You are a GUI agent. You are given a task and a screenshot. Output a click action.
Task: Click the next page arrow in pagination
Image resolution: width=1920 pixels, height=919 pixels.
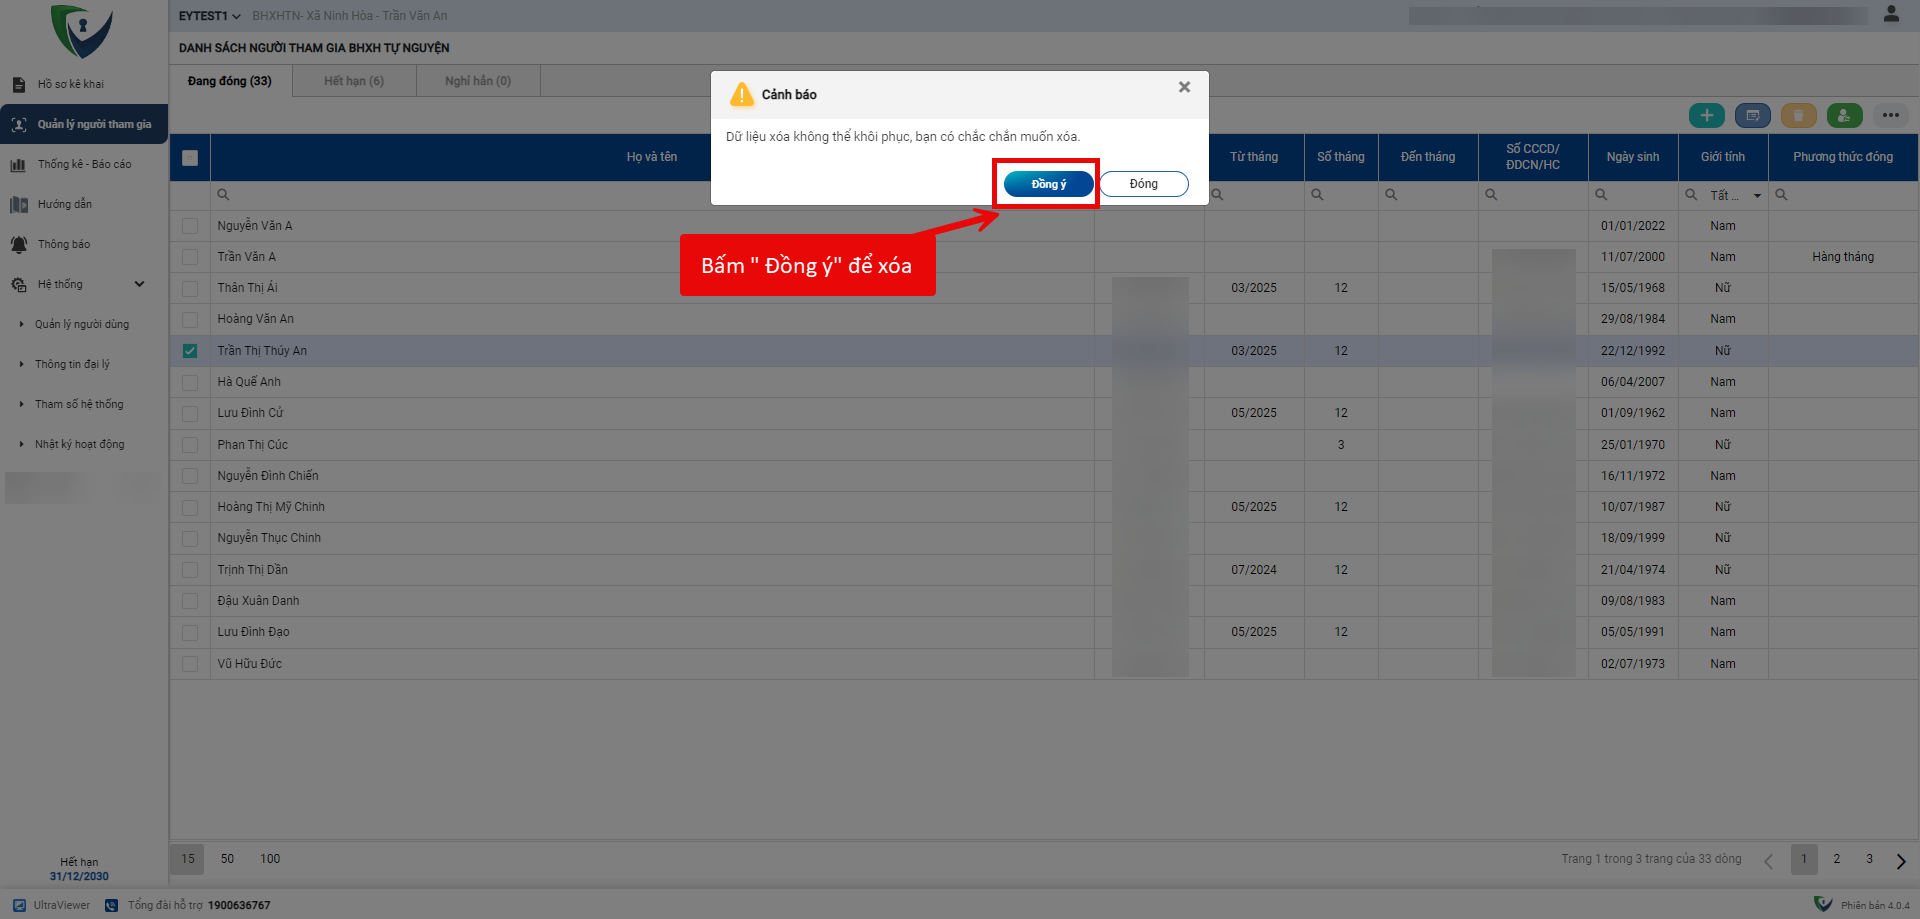point(1900,861)
